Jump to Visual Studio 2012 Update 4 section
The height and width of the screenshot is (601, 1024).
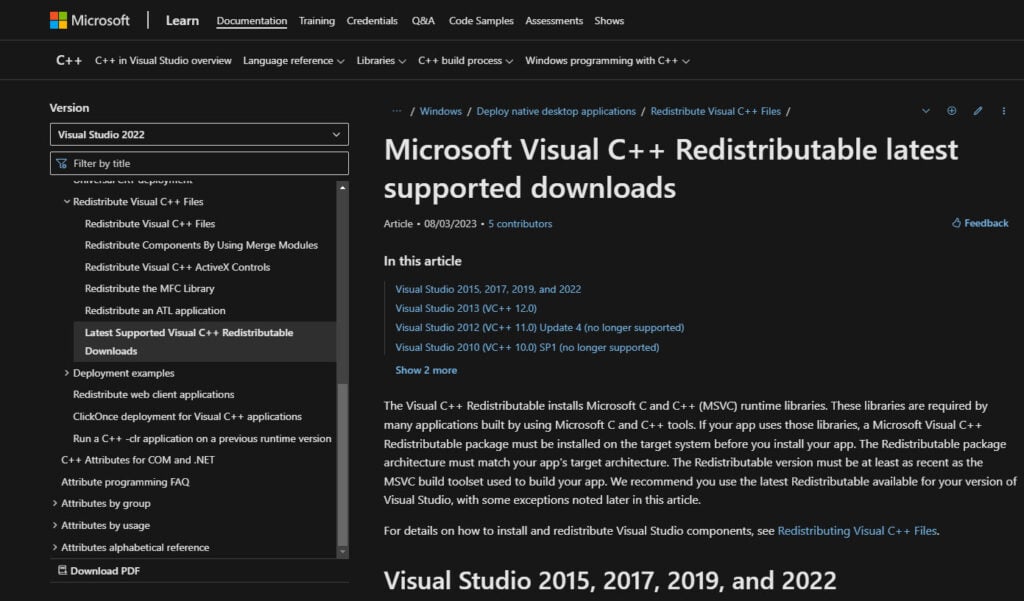[x=539, y=328]
